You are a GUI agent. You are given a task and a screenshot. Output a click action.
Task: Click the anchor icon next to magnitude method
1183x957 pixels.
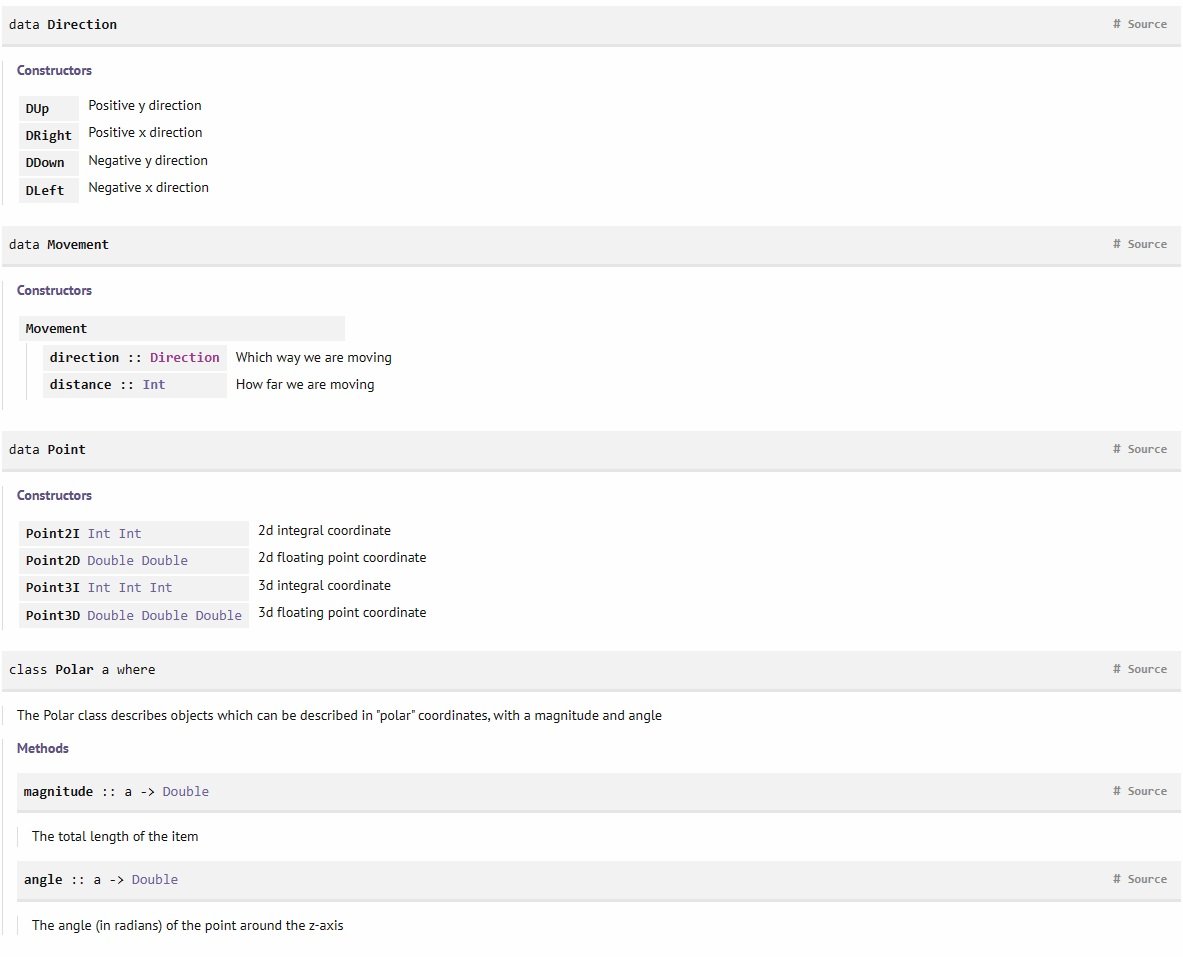[x=1115, y=791]
